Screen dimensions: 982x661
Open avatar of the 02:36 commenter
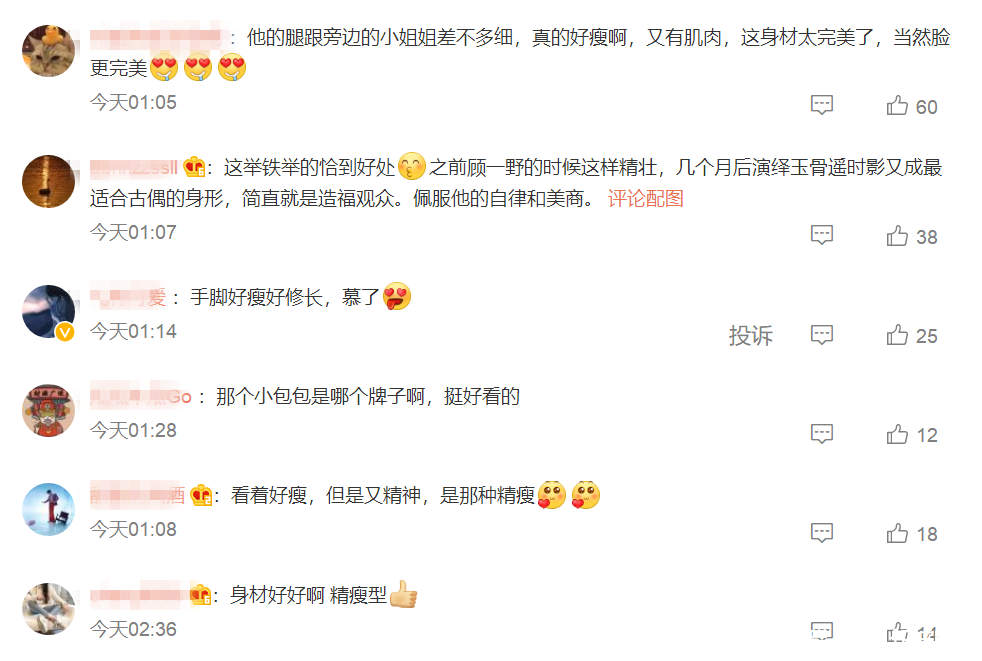49,609
